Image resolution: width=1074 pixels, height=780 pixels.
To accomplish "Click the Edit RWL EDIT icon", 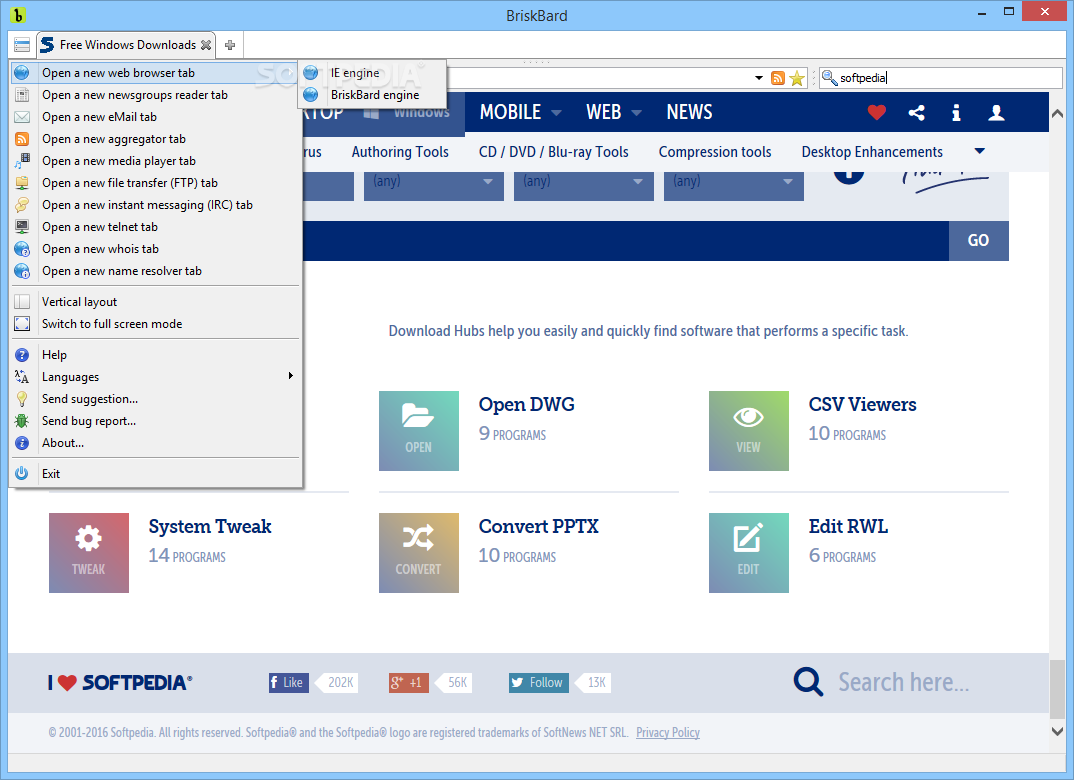I will pos(749,553).
